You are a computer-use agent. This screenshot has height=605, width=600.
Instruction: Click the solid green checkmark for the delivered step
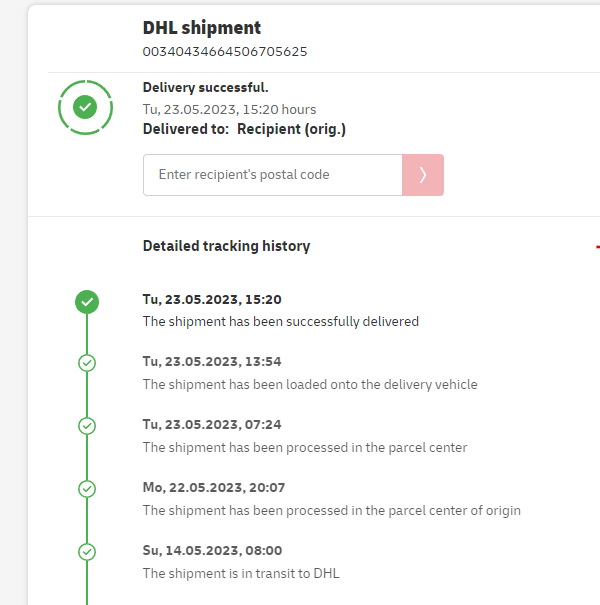[x=87, y=301]
